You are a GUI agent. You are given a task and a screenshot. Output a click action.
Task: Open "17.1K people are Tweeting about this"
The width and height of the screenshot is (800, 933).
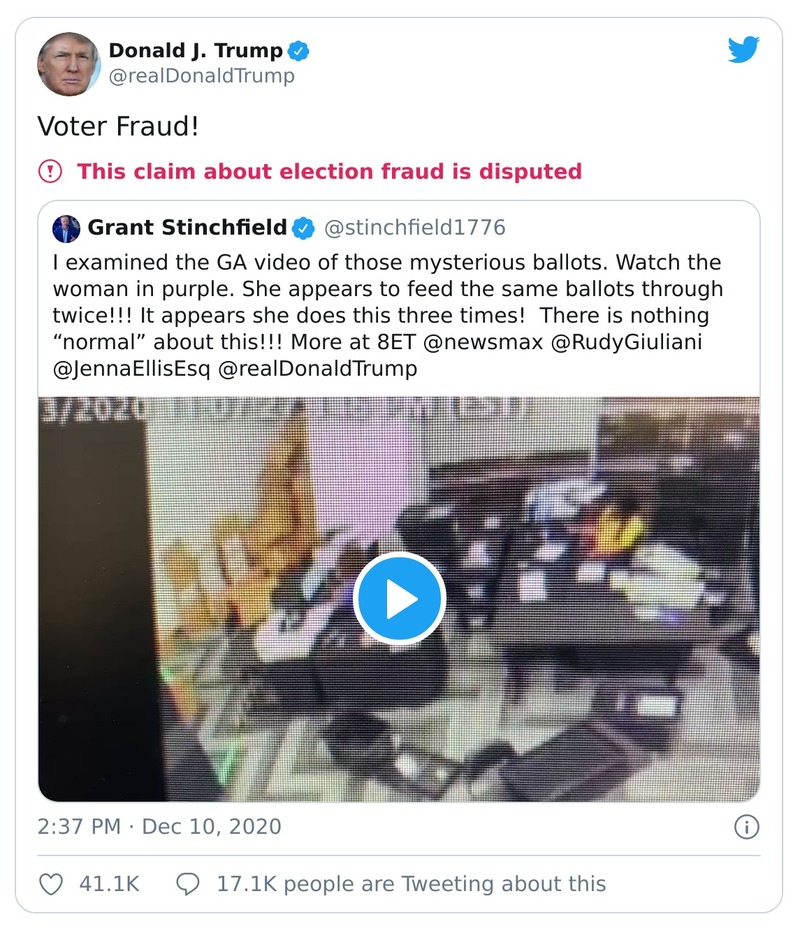click(411, 883)
